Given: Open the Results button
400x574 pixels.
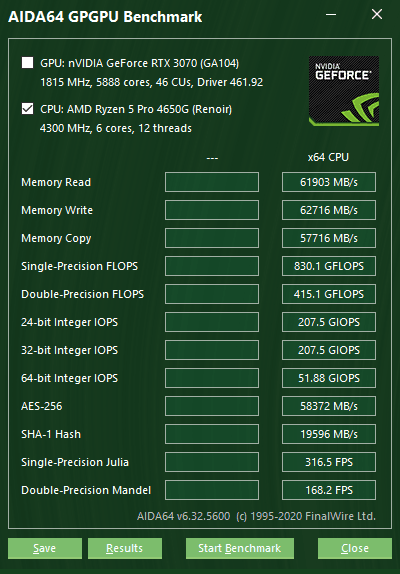Looking at the screenshot, I should [124, 548].
